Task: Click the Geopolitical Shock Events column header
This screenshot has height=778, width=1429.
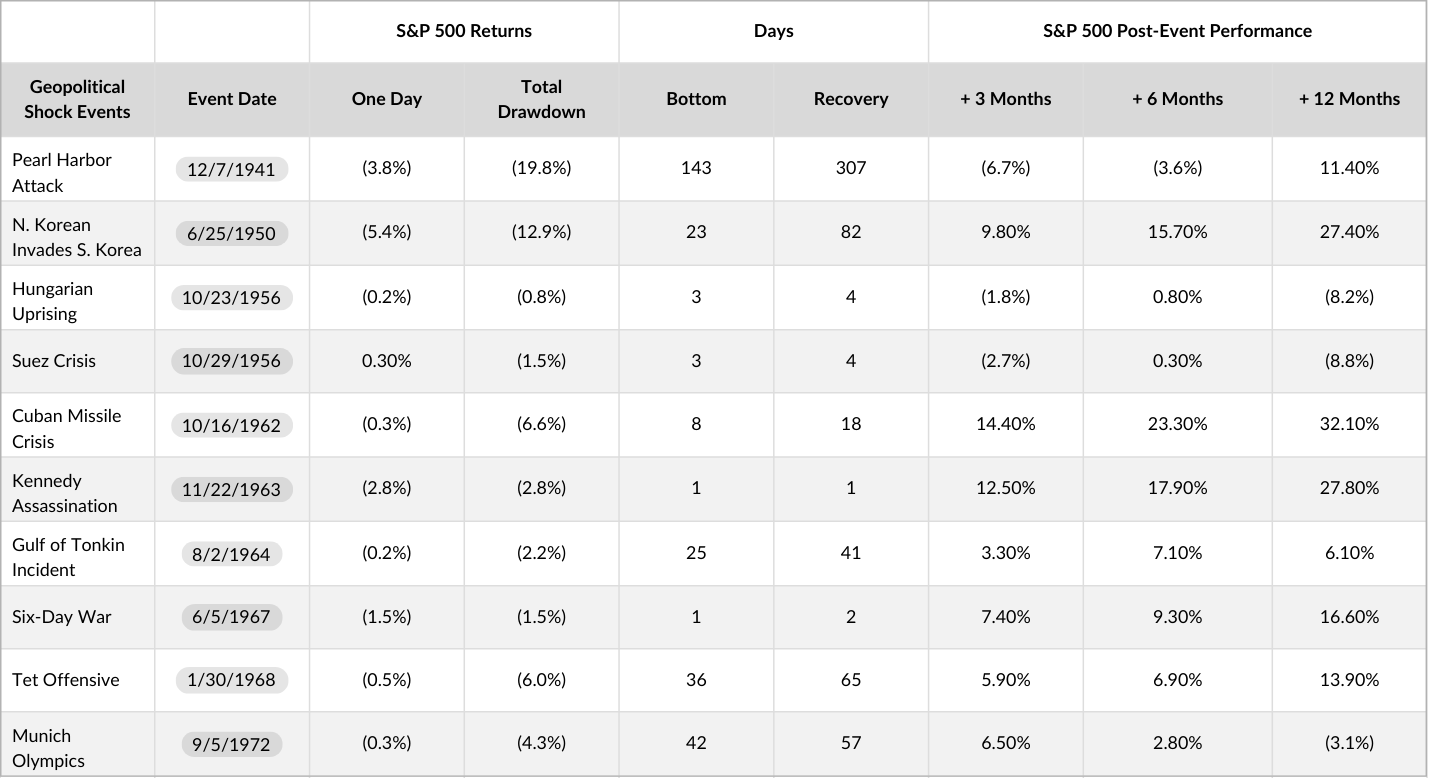Action: coord(77,99)
